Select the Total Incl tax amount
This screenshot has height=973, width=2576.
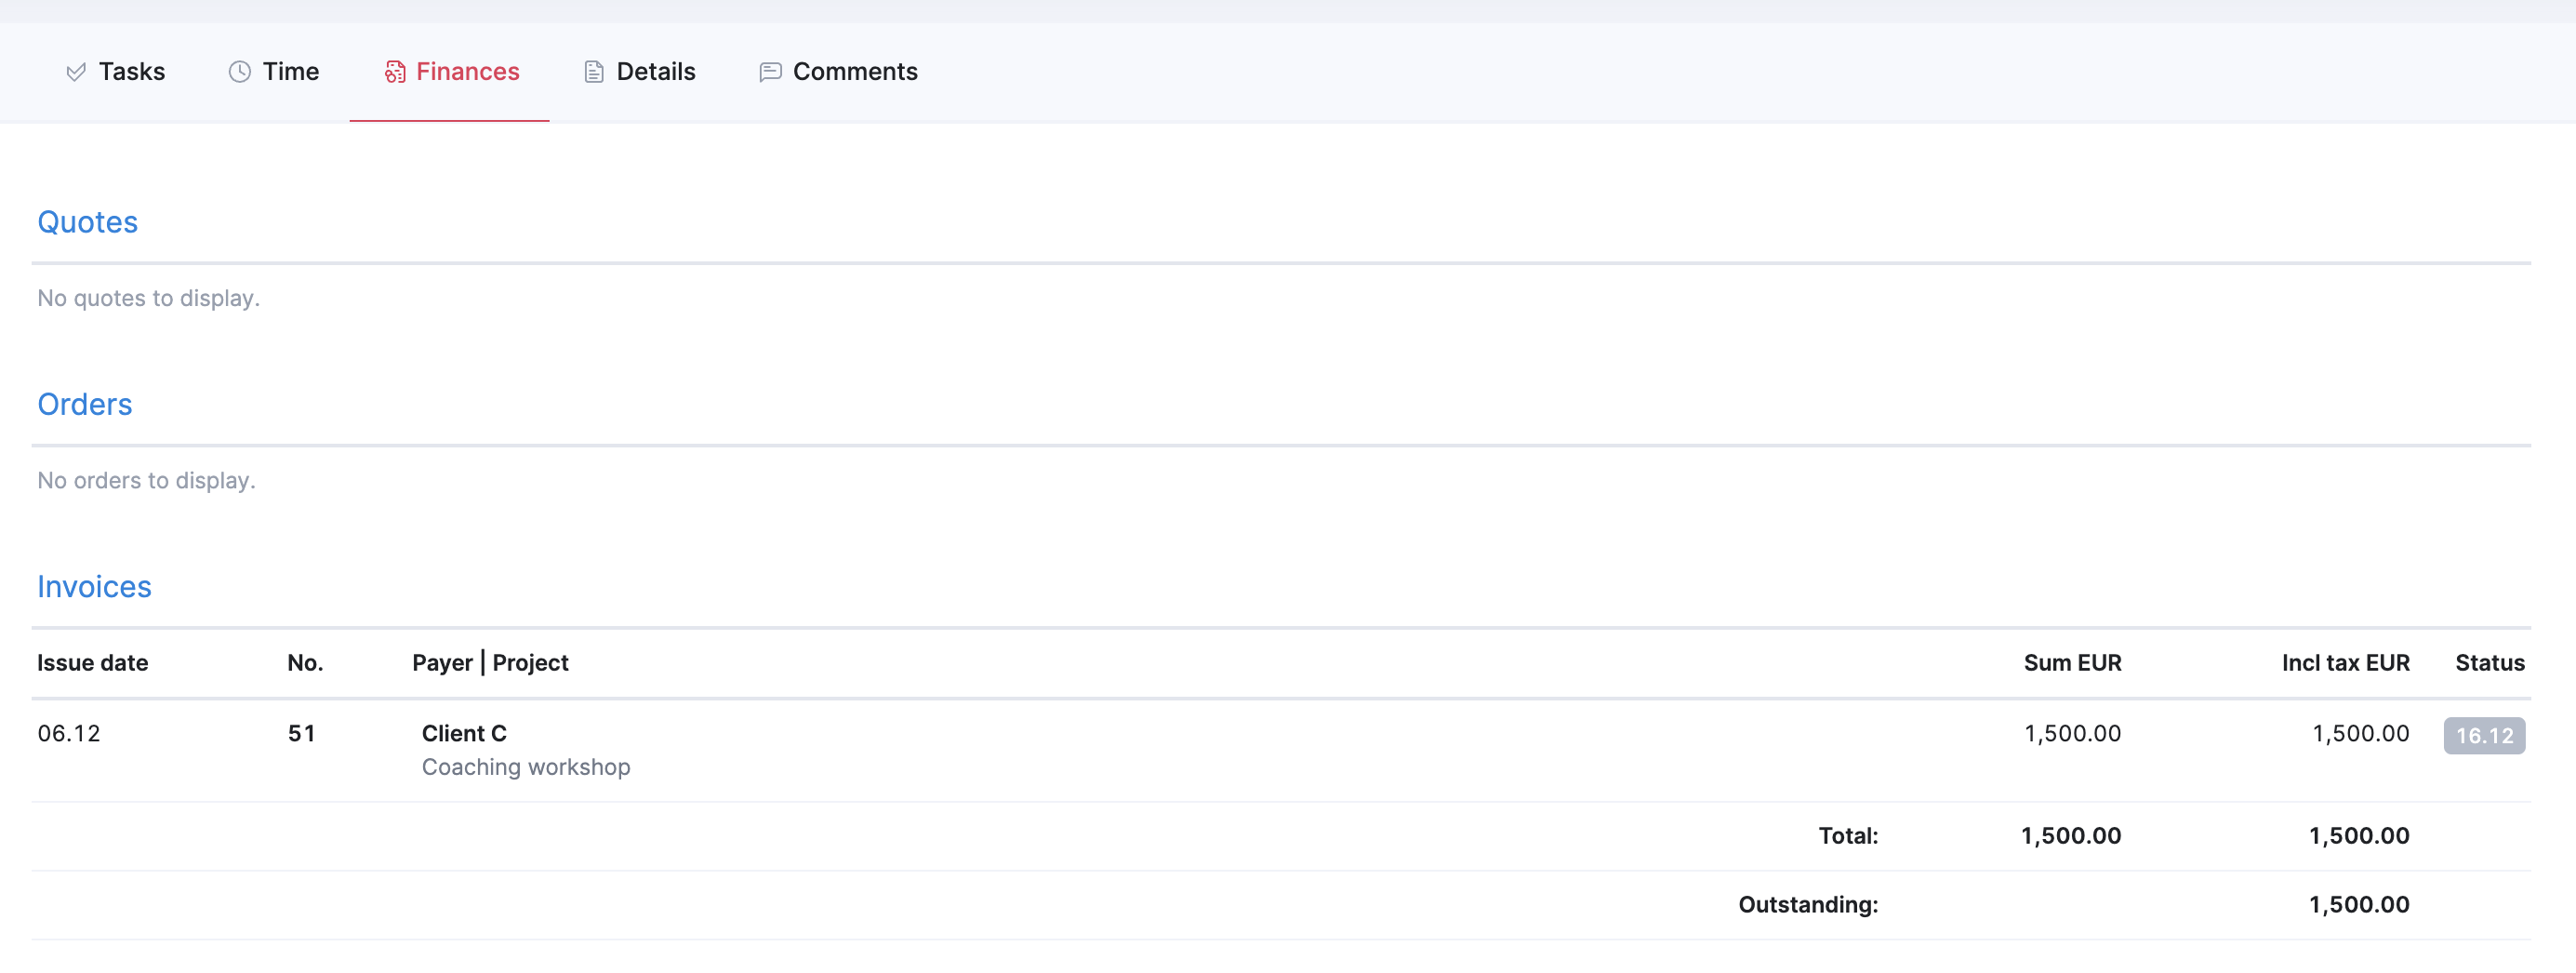[2358, 836]
